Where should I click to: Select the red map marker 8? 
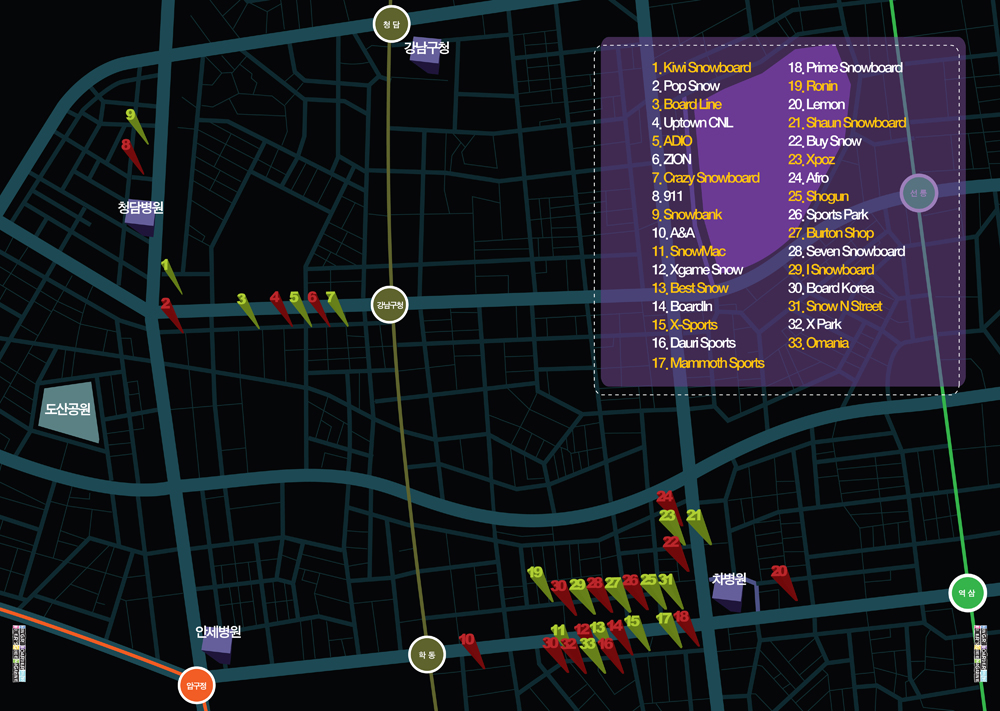pyautogui.click(x=132, y=156)
